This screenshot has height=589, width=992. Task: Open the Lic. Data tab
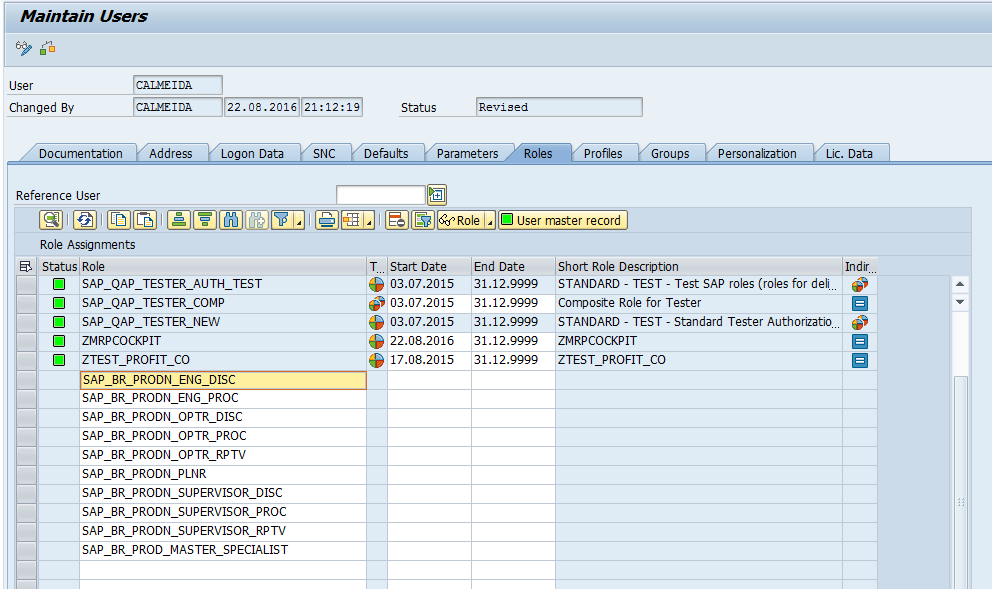(x=849, y=153)
